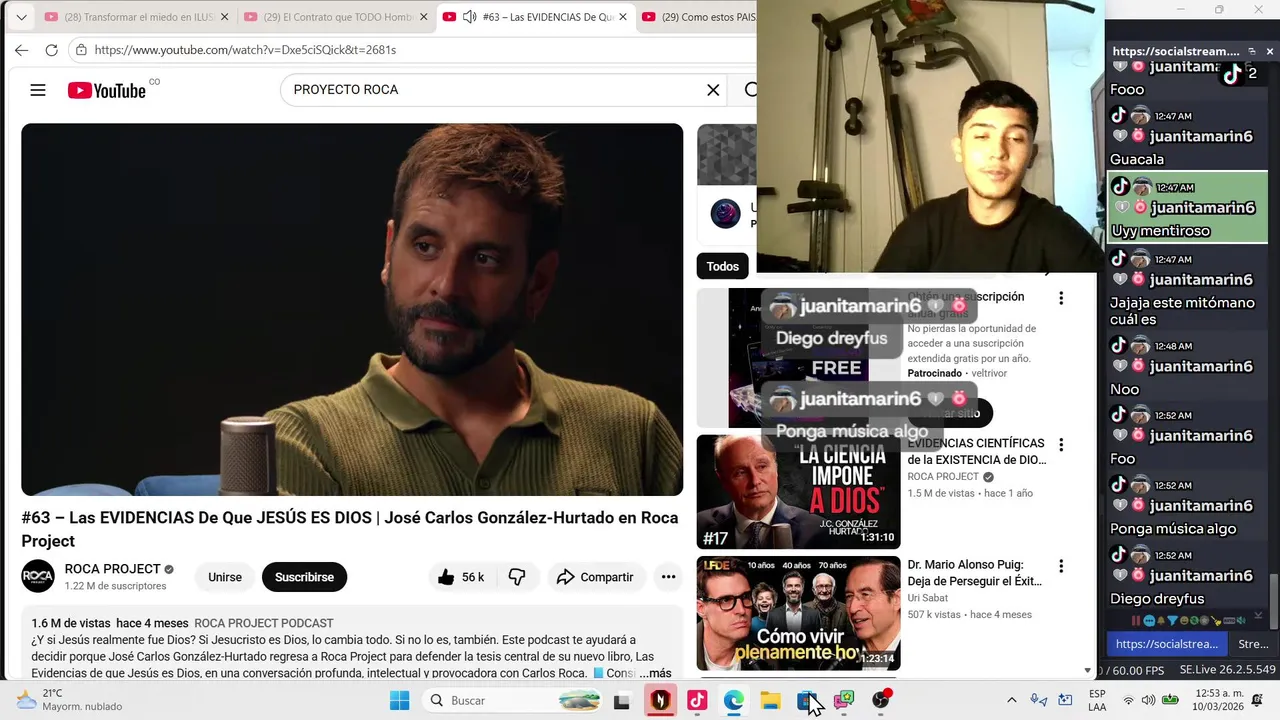Dislike the video with thumbs down icon

pos(517,577)
